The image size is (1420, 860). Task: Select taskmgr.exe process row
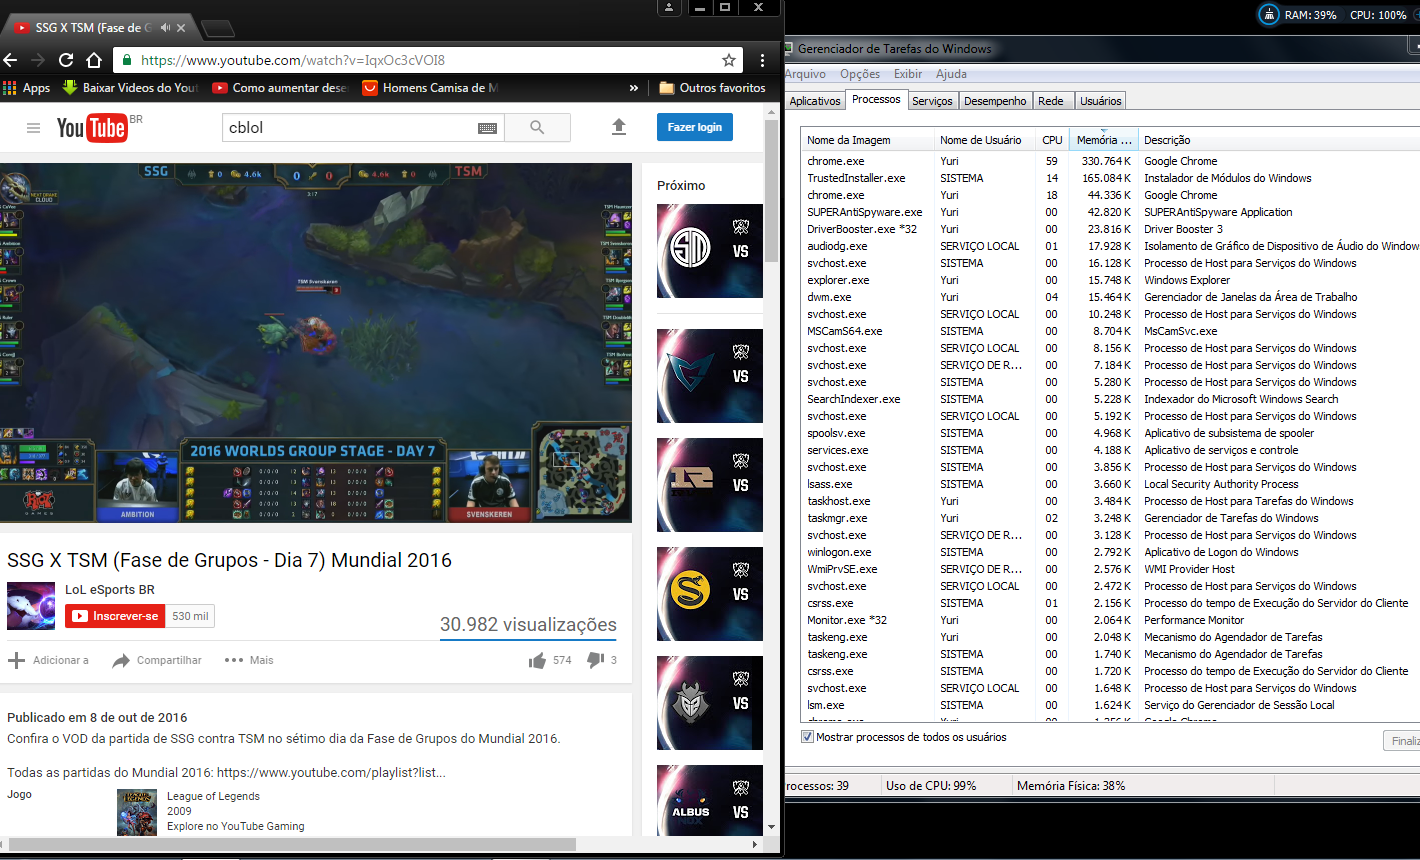click(x=1110, y=518)
